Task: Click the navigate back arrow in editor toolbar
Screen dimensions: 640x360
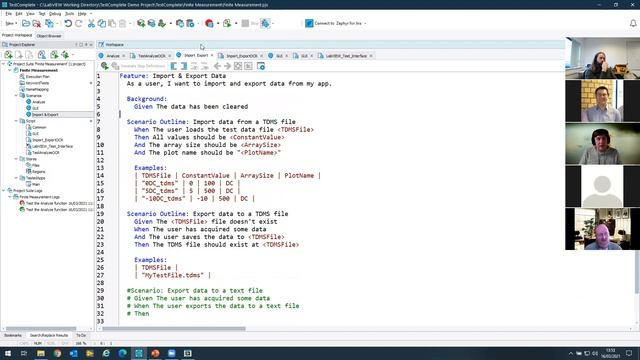Action: [217, 66]
